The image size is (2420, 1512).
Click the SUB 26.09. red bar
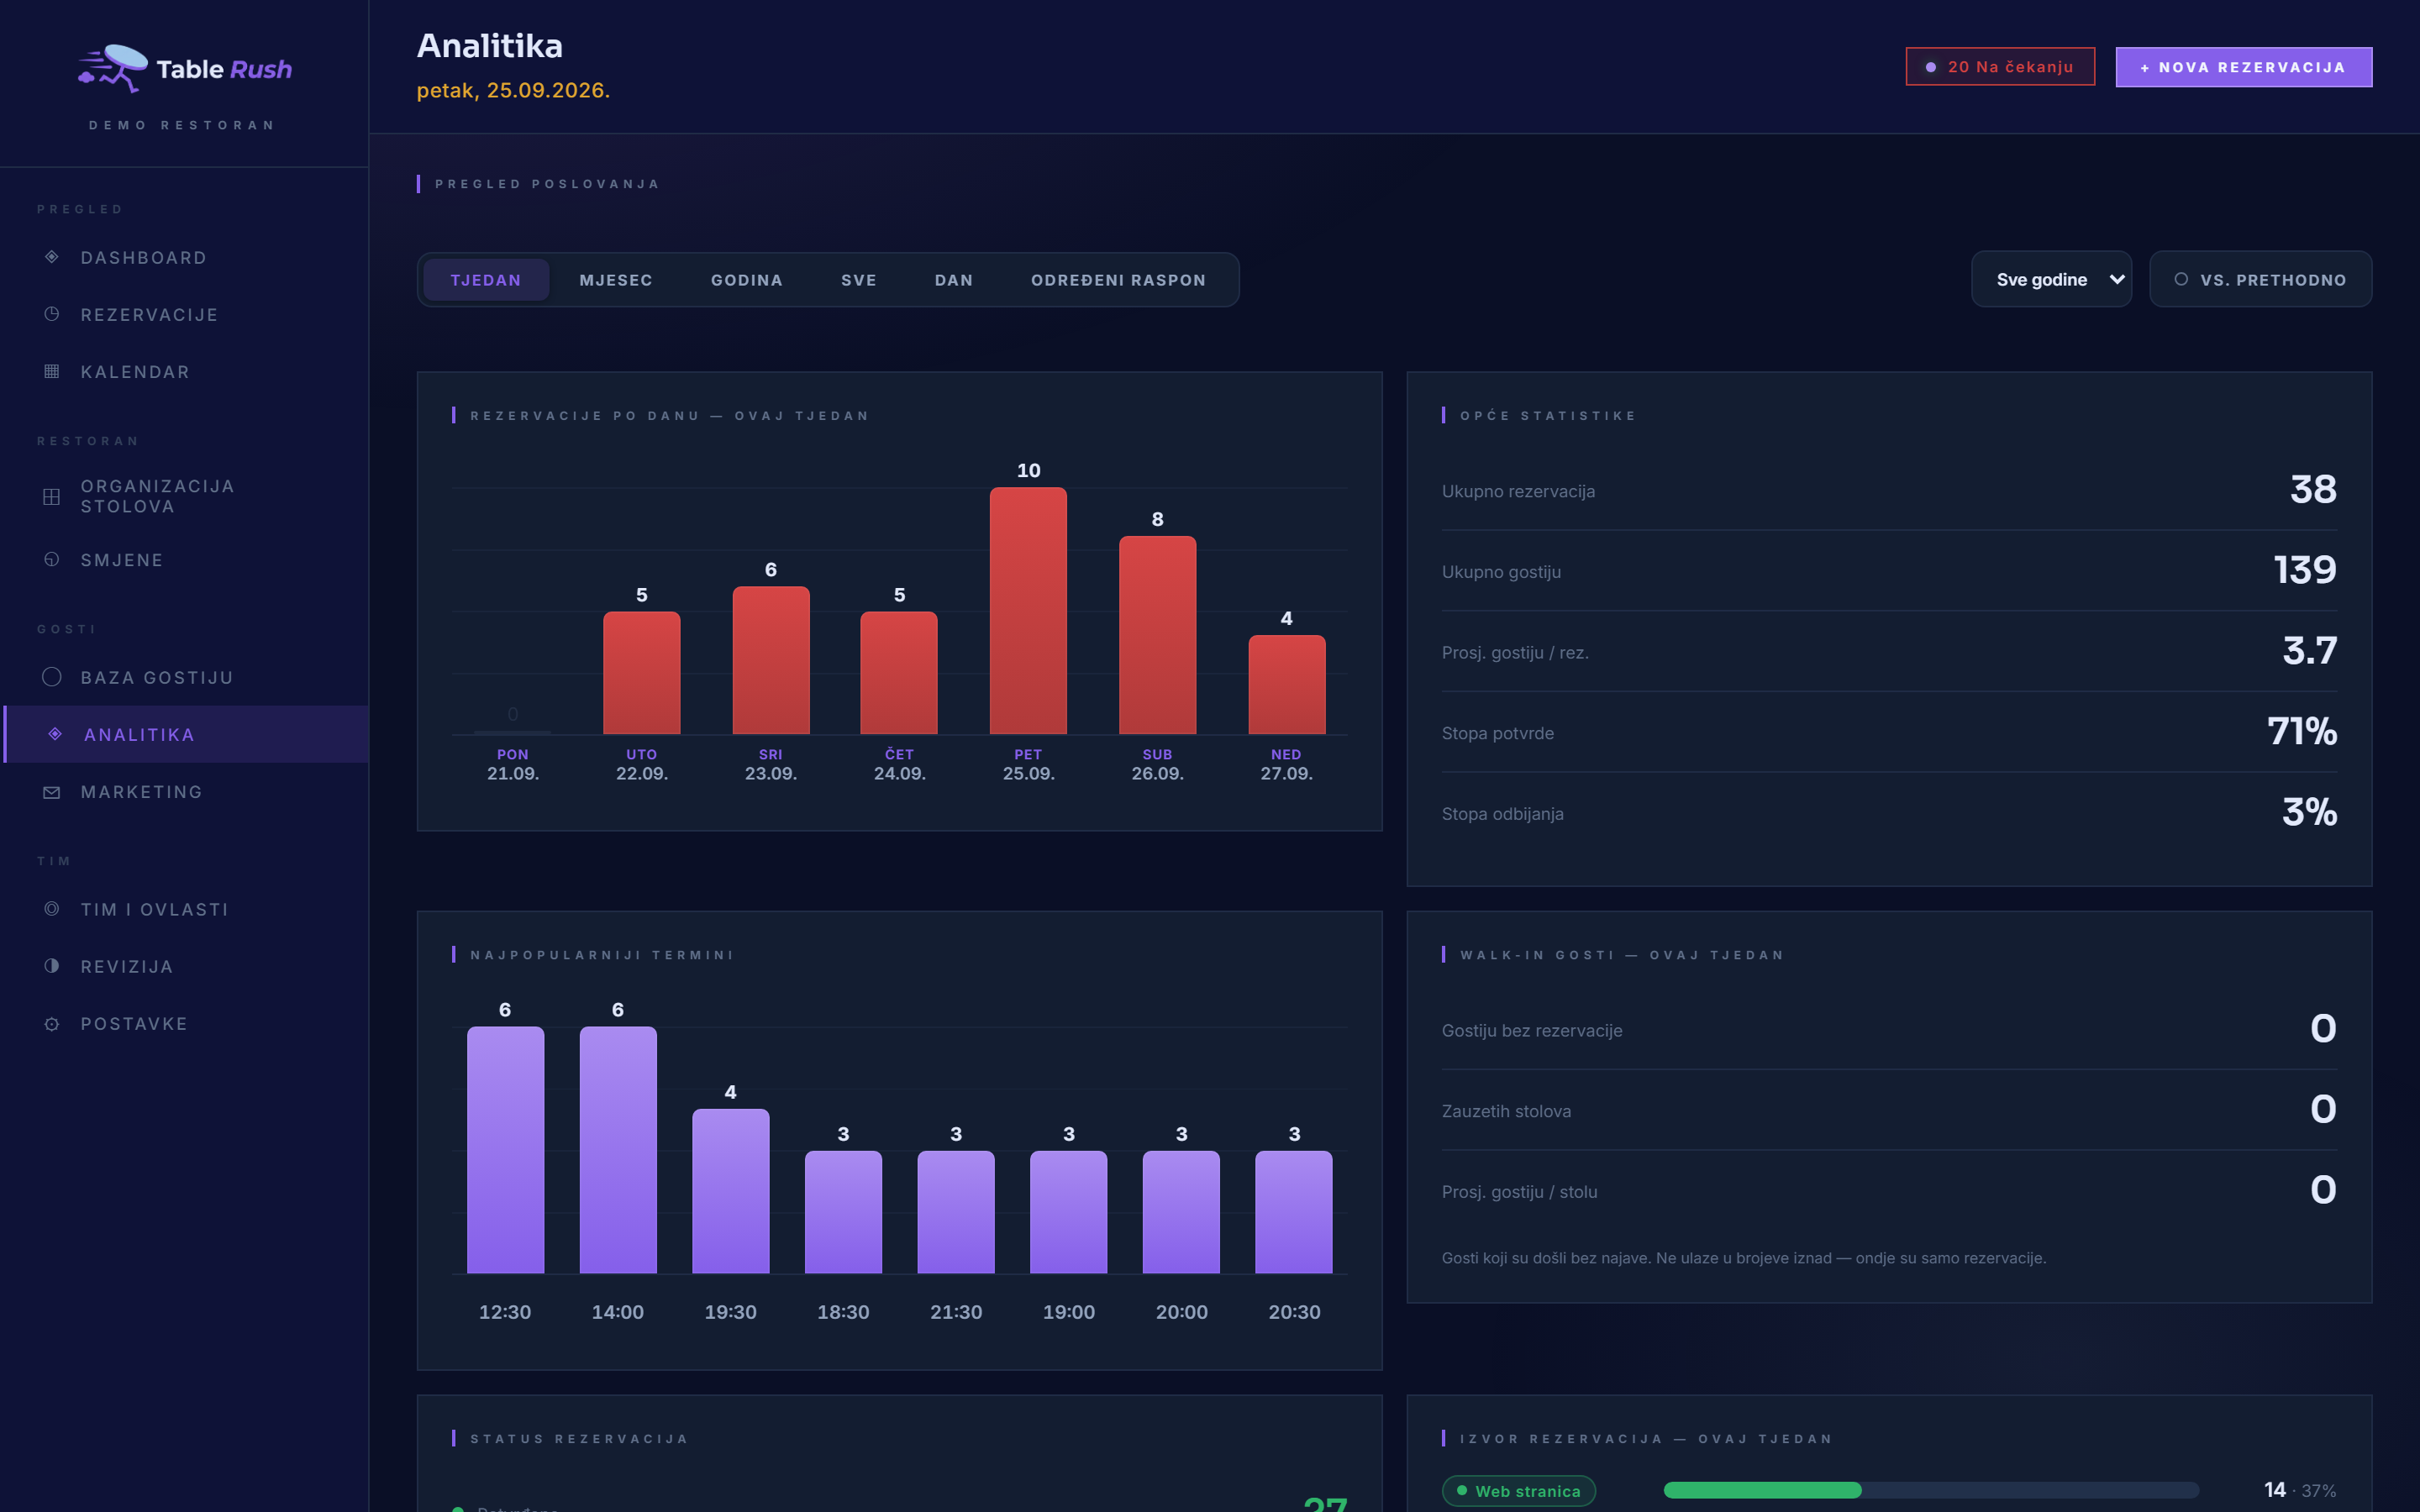1157,635
